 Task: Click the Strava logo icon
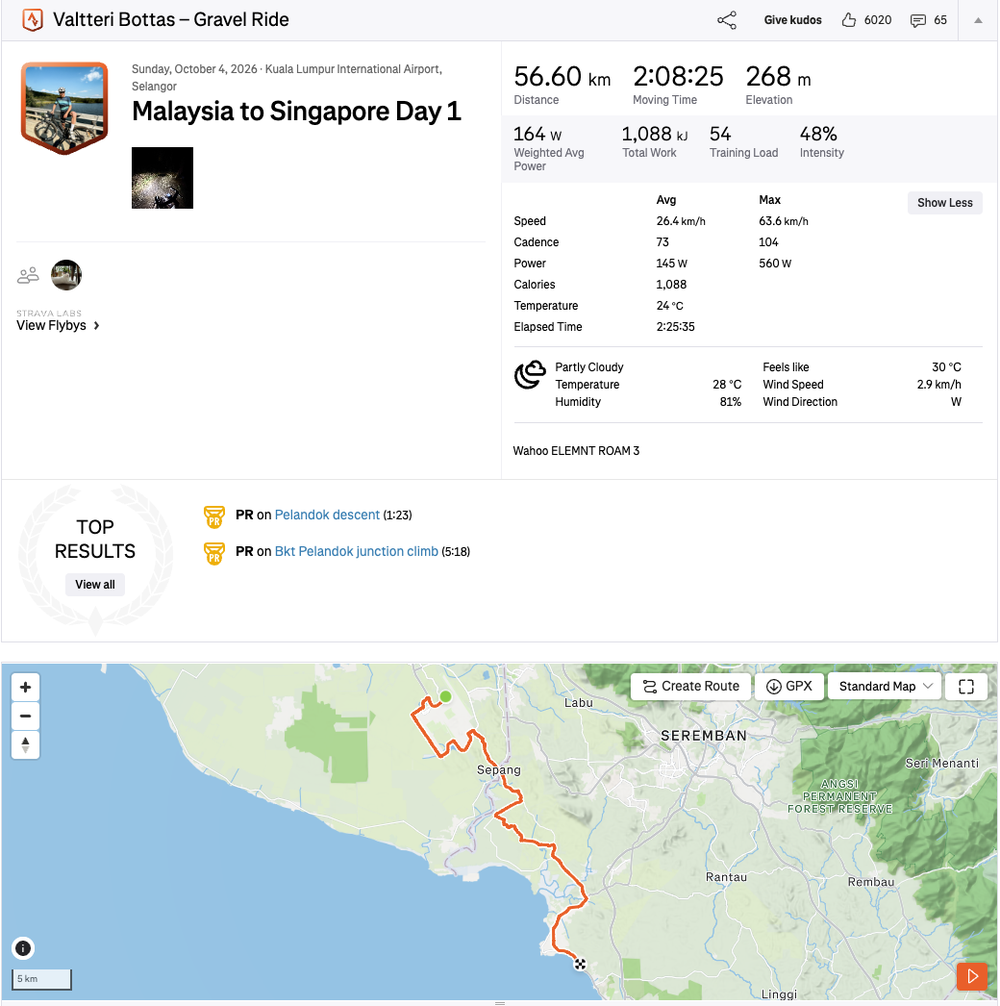tap(32, 20)
